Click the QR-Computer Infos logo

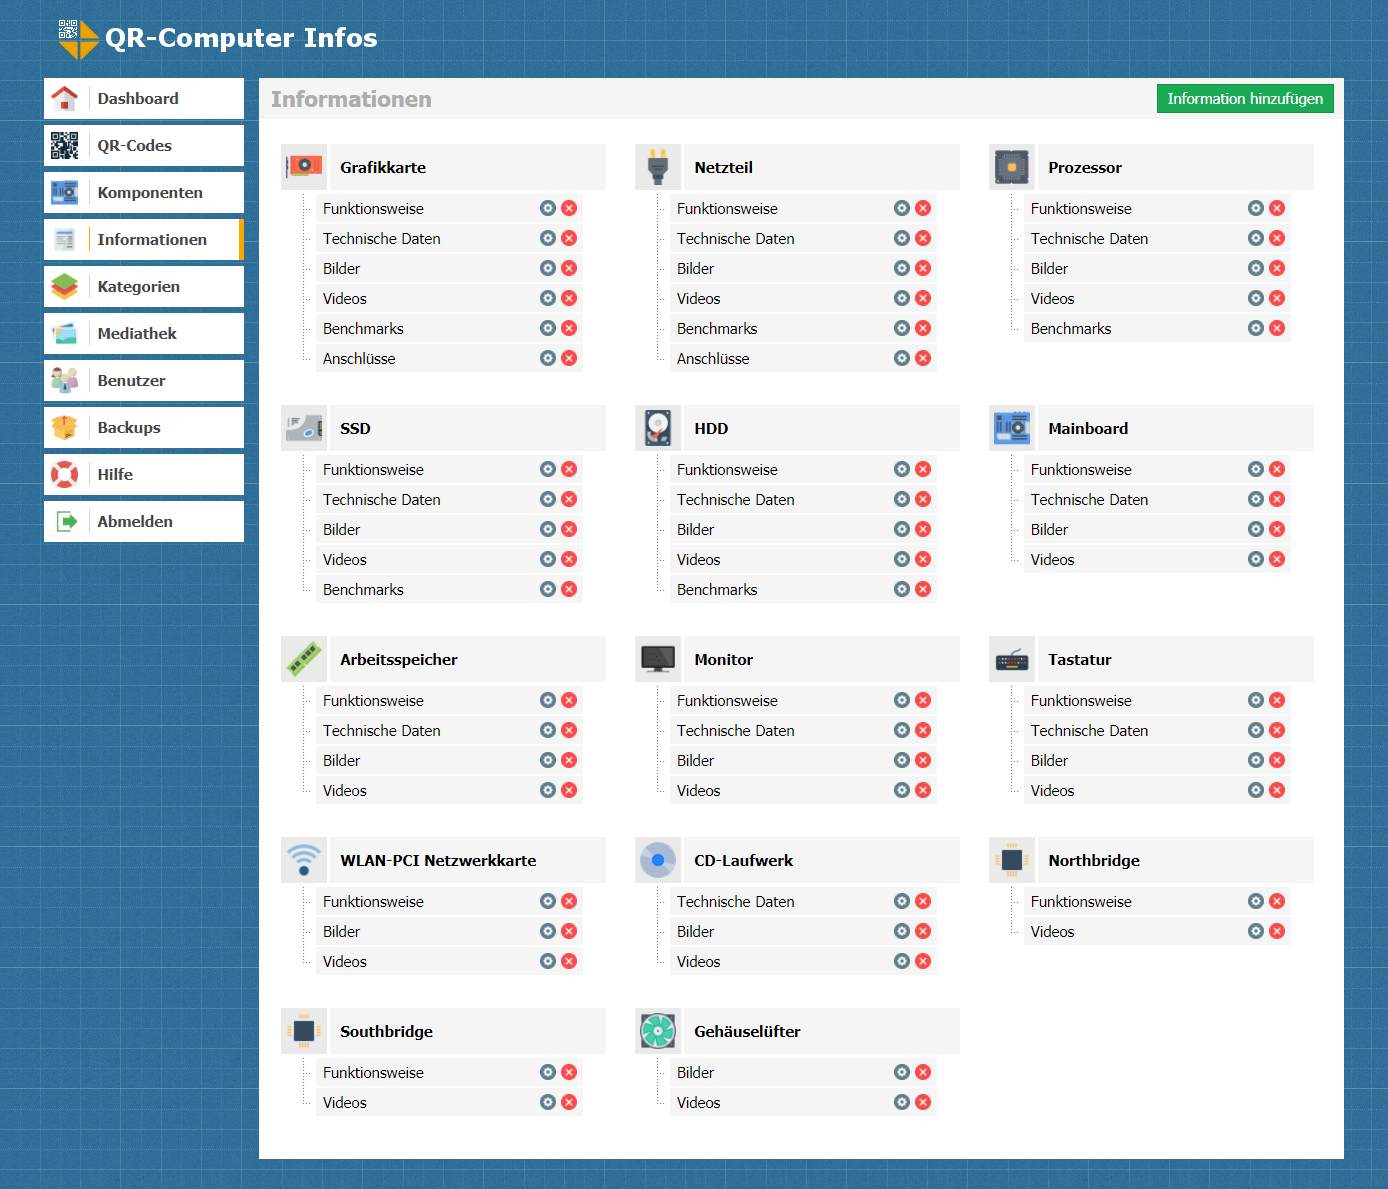(217, 38)
